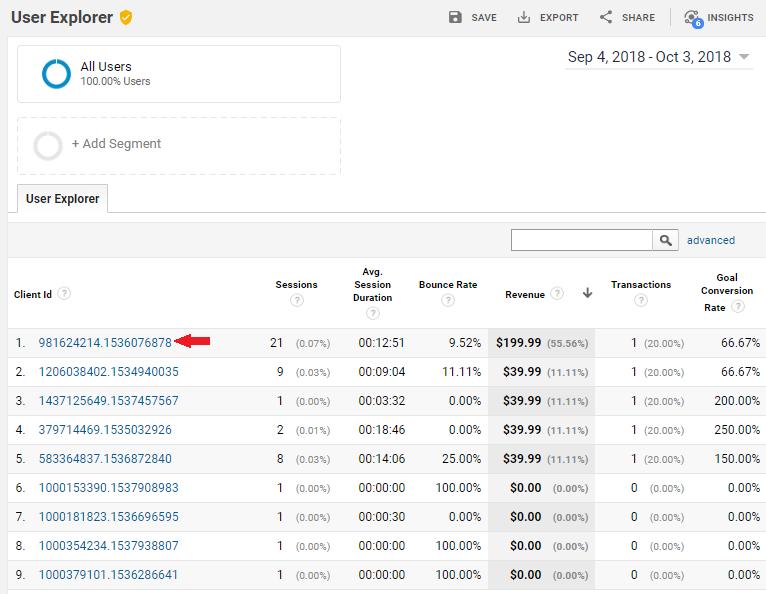Click the Transactions column header
766x594 pixels.
tap(641, 285)
